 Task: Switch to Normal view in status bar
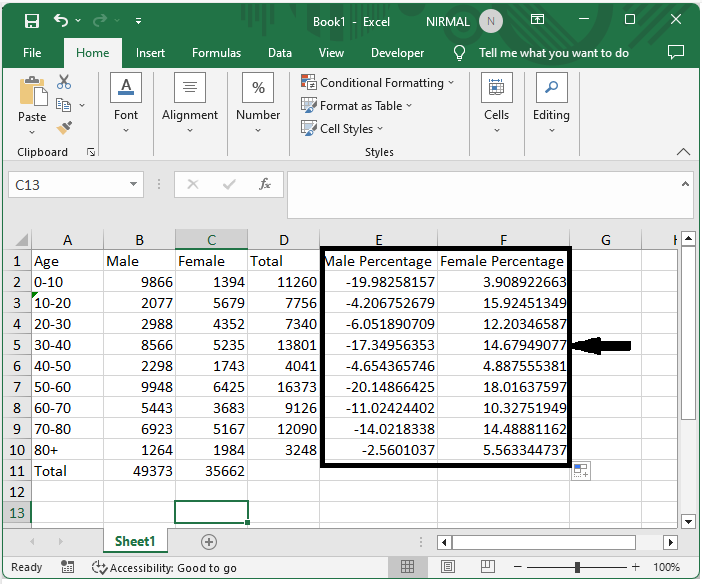click(408, 567)
